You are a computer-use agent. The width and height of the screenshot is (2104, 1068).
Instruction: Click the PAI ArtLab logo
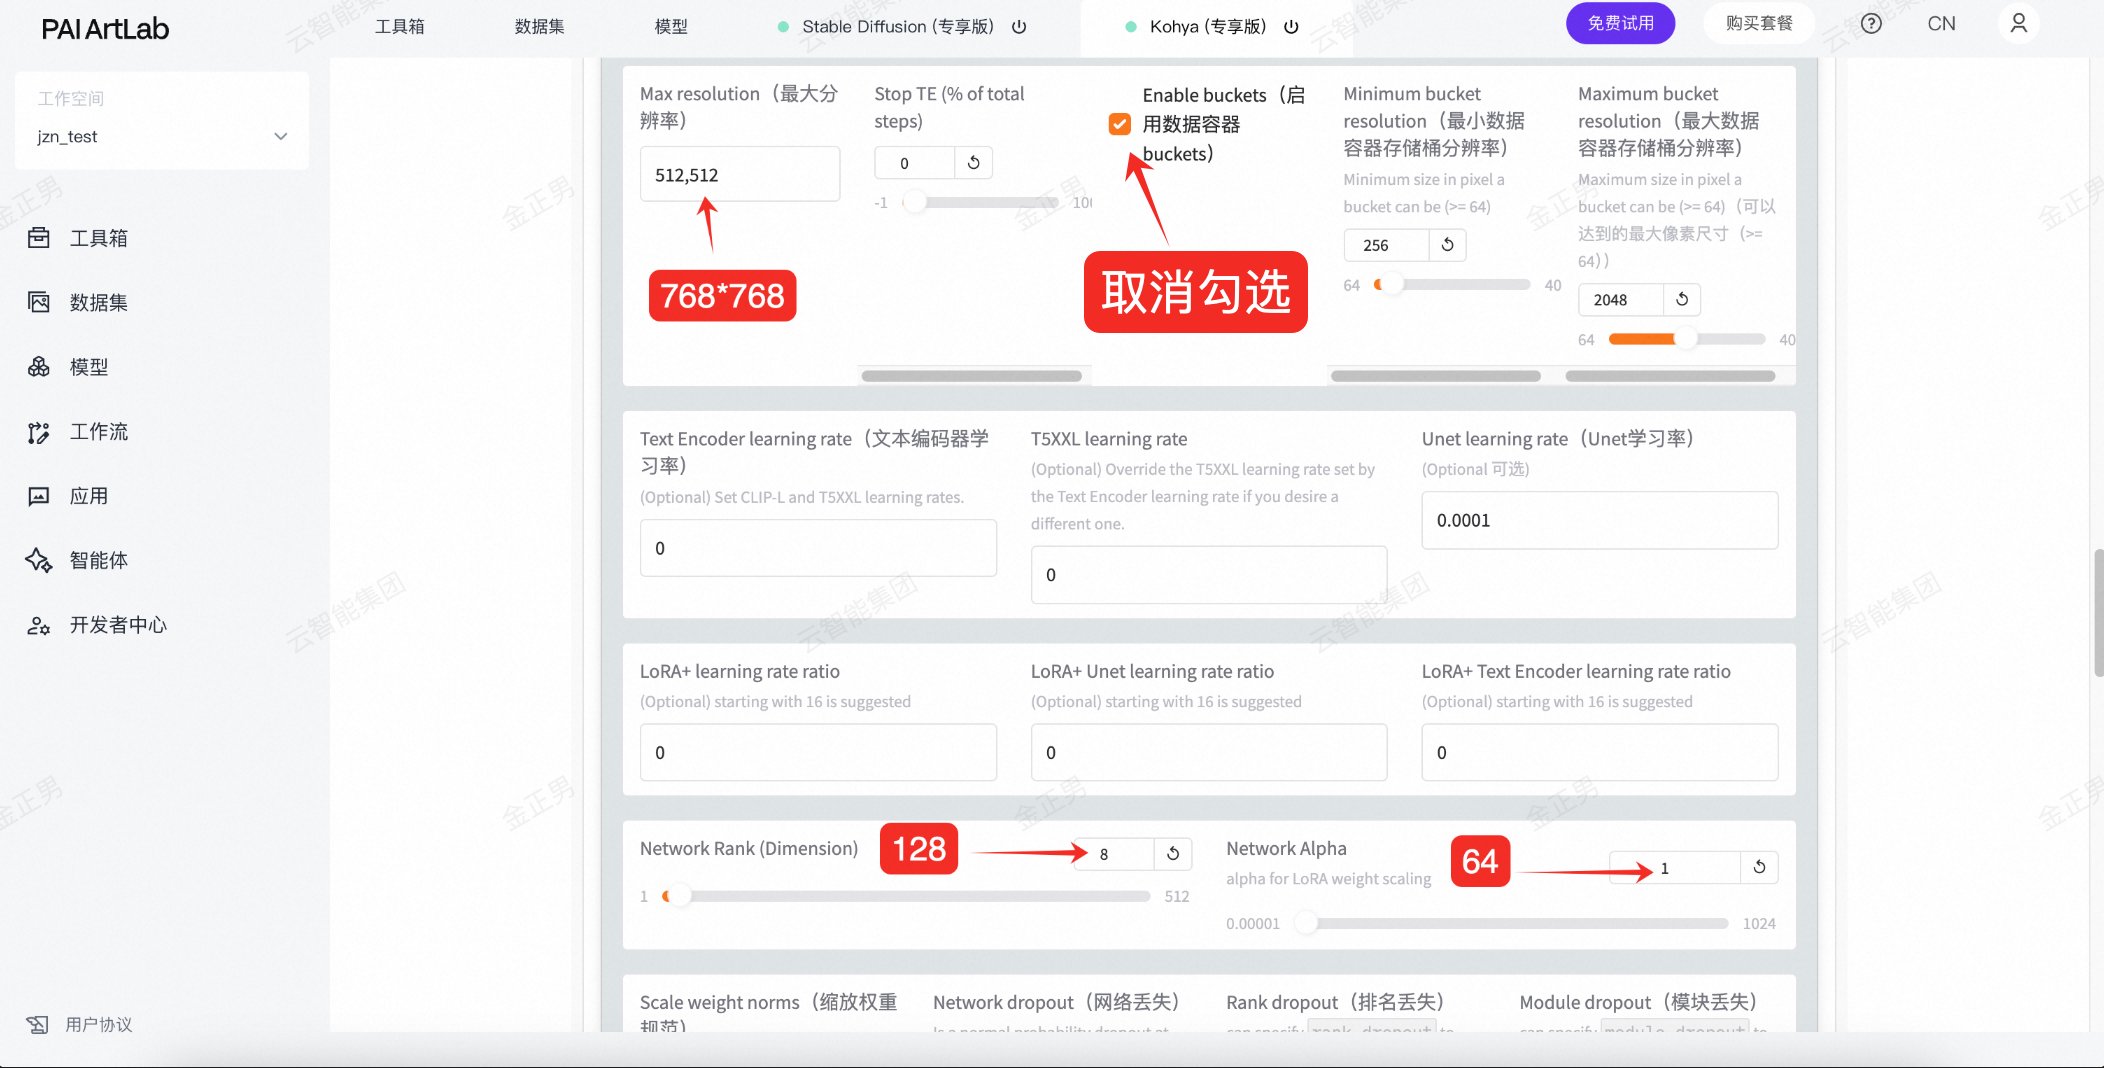tap(105, 28)
